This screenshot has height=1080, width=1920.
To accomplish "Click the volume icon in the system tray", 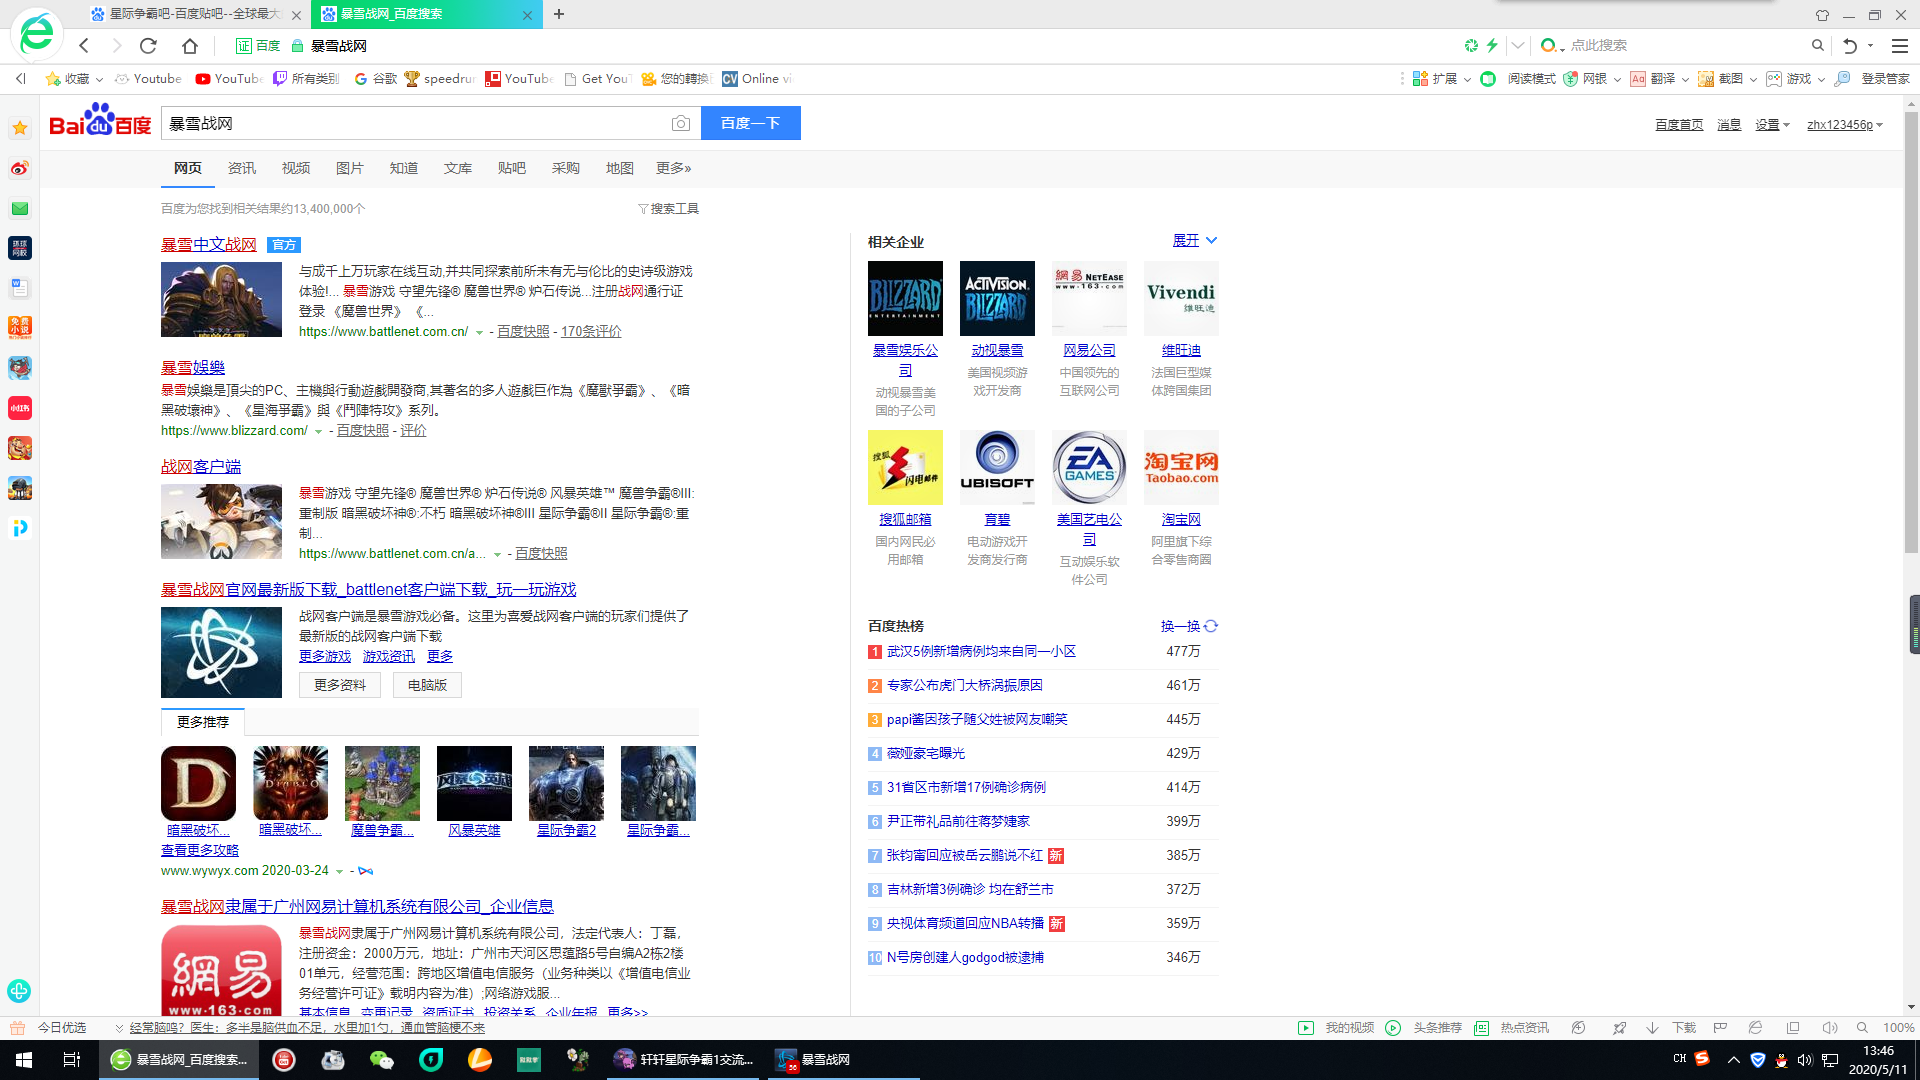I will (x=1805, y=1060).
